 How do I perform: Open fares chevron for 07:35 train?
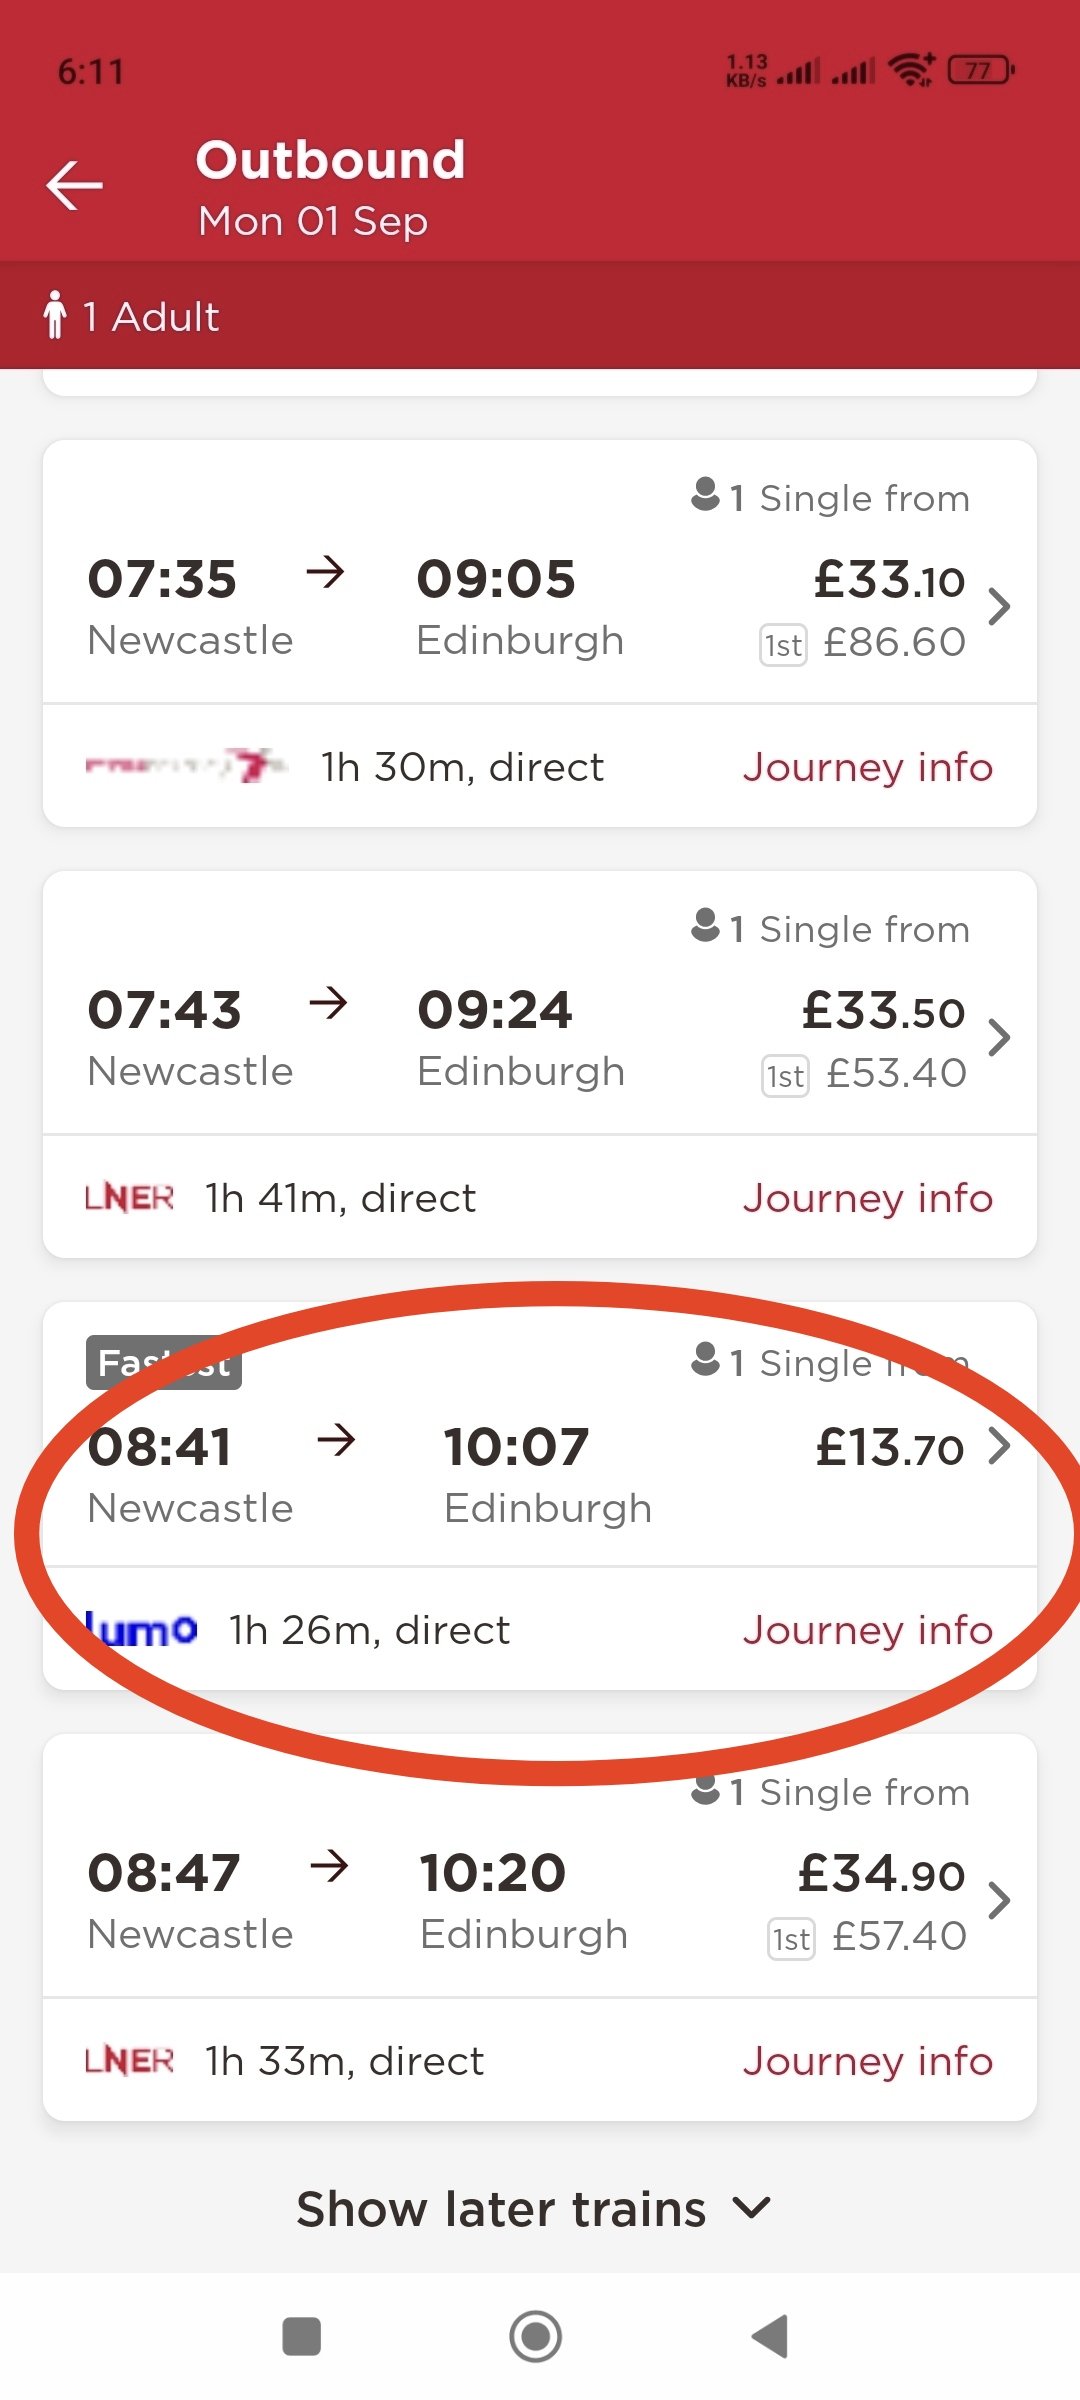pos(999,606)
